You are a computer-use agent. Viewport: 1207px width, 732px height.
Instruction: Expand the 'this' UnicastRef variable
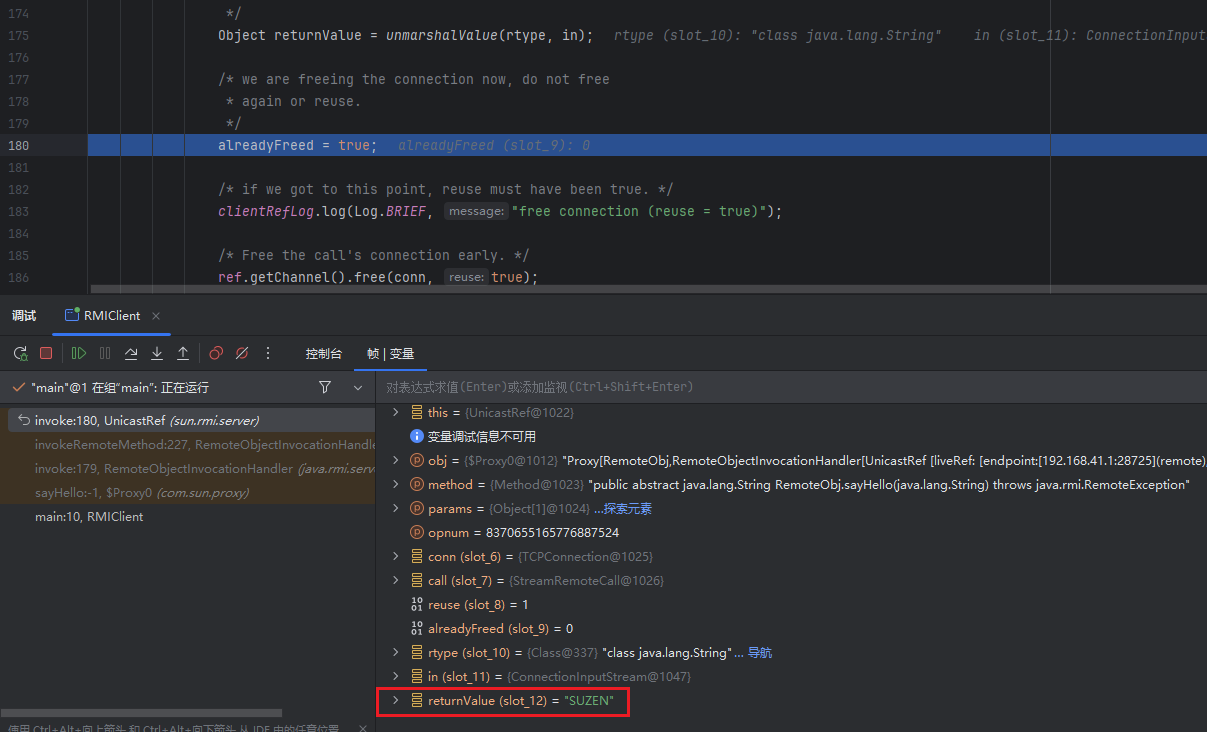point(395,412)
